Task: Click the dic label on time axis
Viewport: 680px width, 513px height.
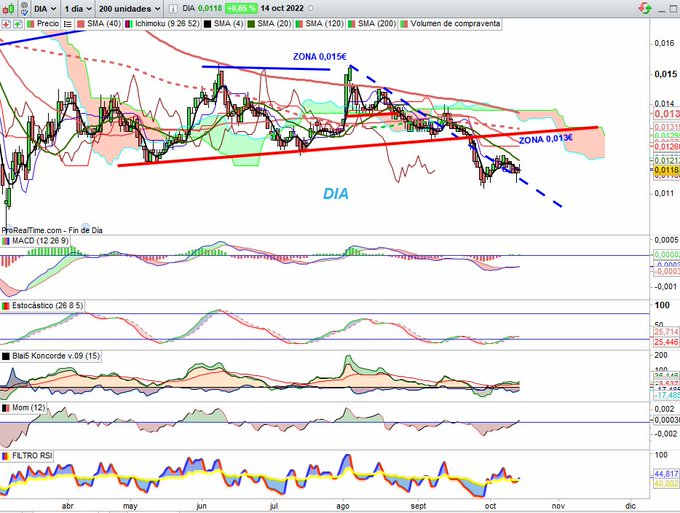Action: pyautogui.click(x=631, y=506)
